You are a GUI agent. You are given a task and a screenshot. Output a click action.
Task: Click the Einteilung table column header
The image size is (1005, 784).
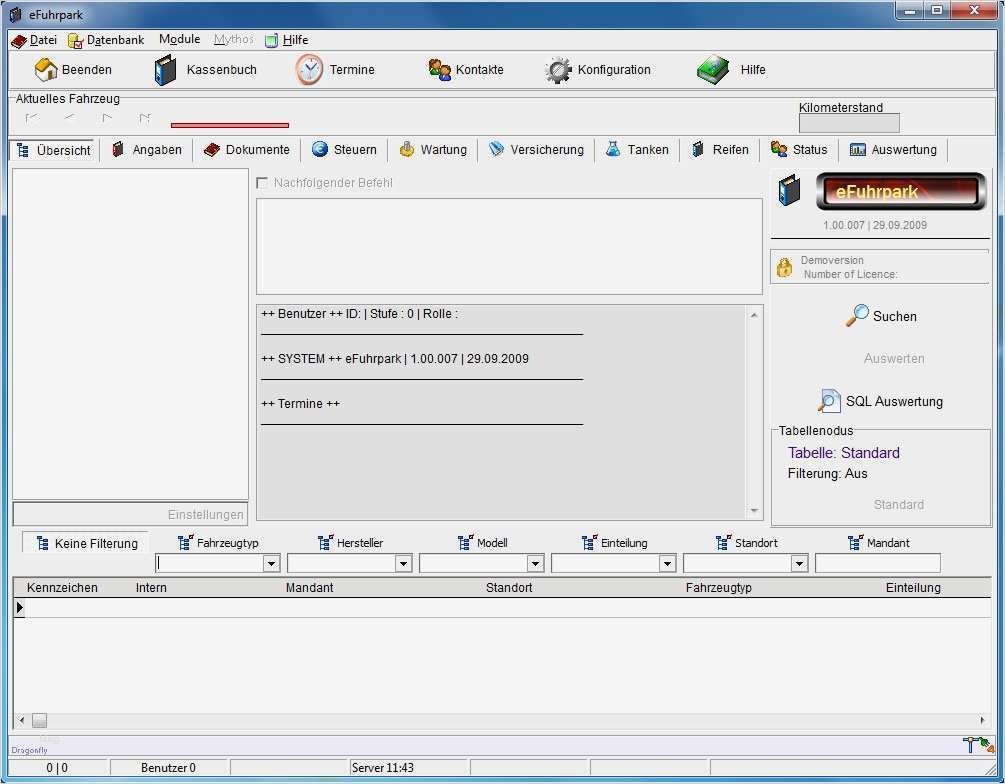click(913, 587)
